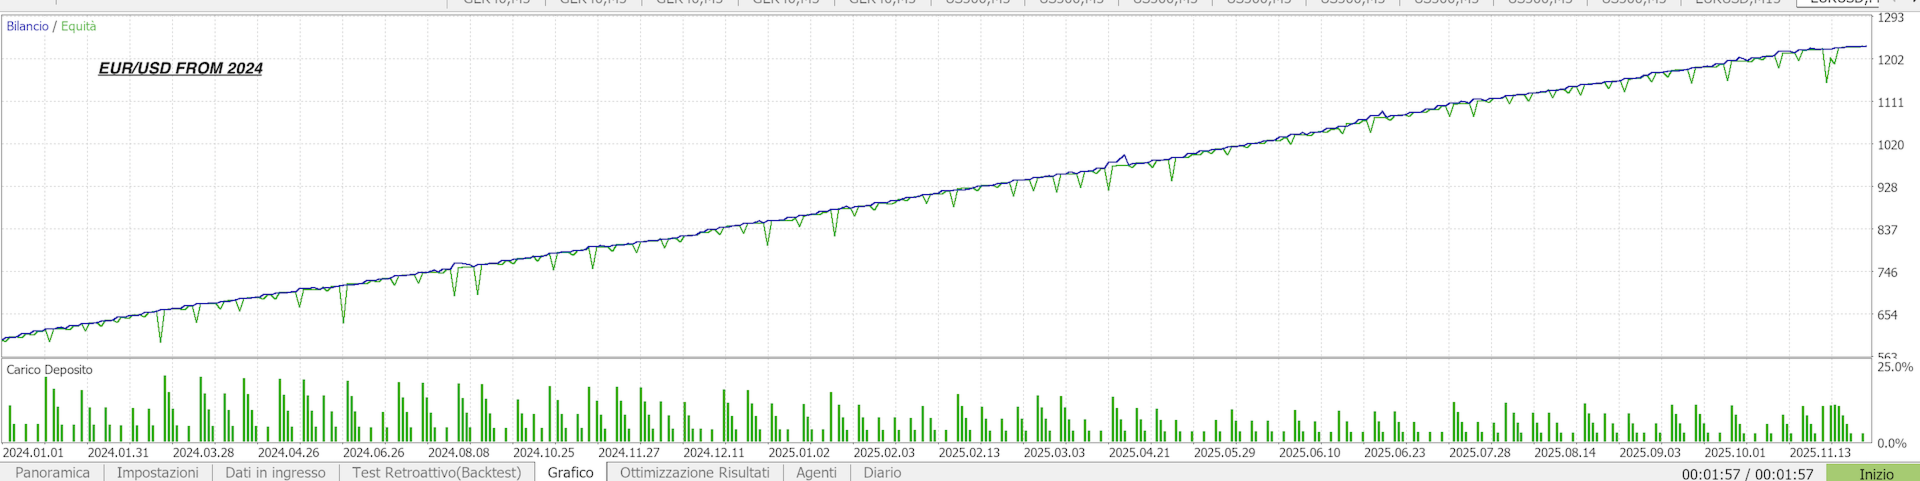
Task: Click the Bilancio legend label
Action: tap(28, 26)
